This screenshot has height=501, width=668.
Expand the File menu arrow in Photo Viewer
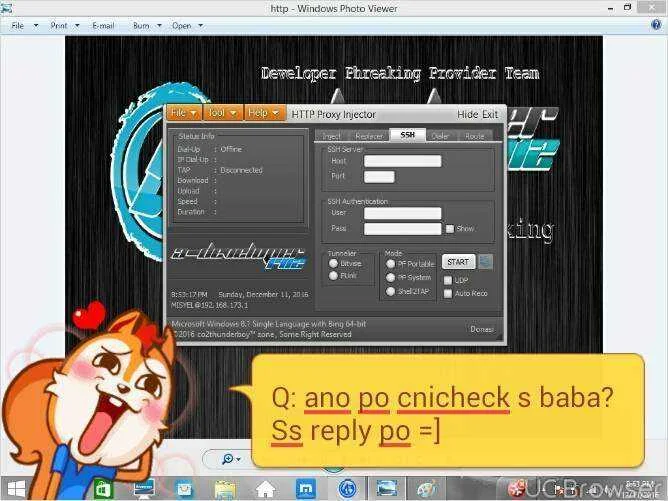[x=36, y=26]
